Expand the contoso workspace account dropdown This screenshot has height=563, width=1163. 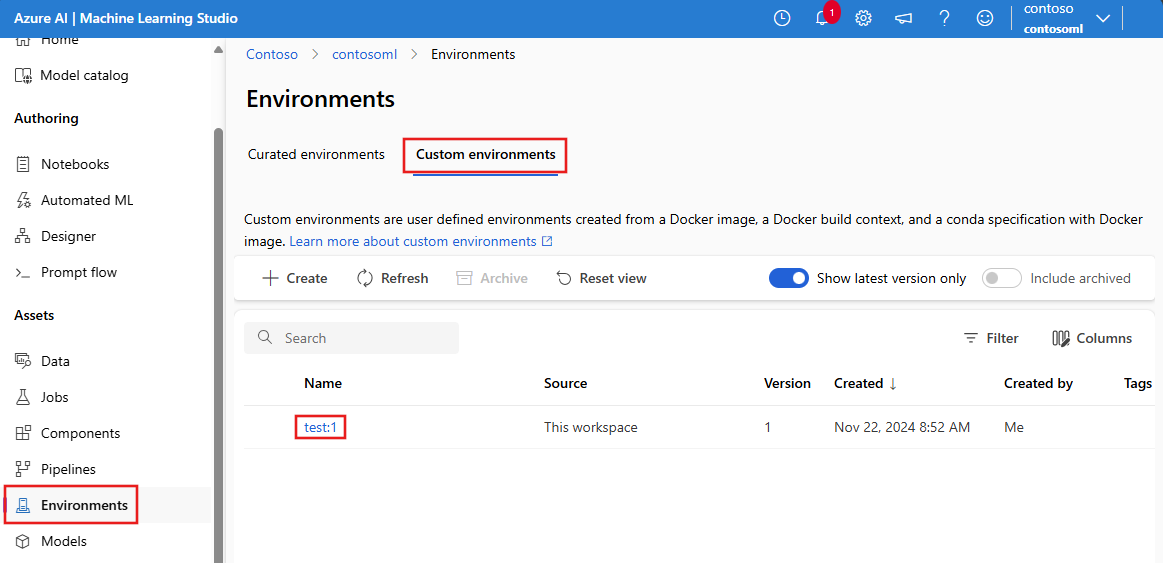pos(1103,18)
